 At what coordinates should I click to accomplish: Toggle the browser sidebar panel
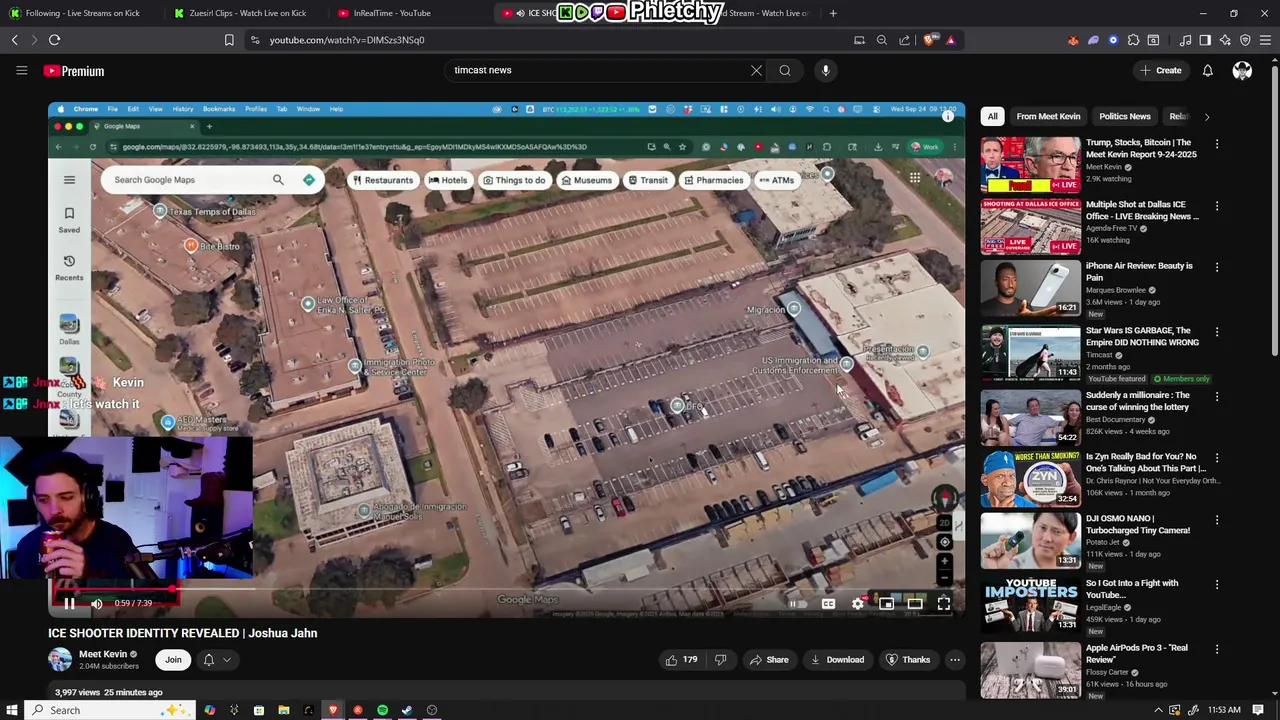[1205, 40]
